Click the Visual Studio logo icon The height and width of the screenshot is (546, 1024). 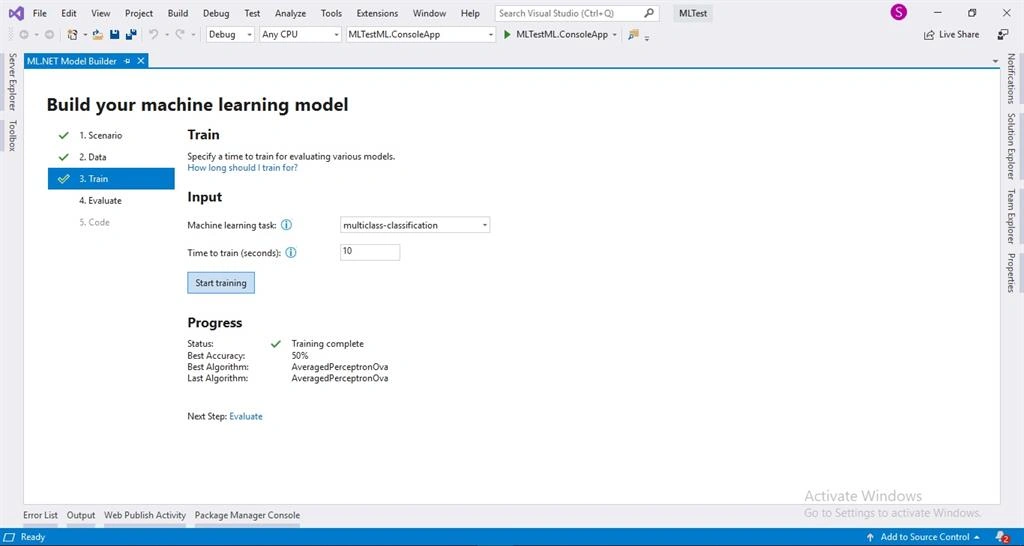16,13
